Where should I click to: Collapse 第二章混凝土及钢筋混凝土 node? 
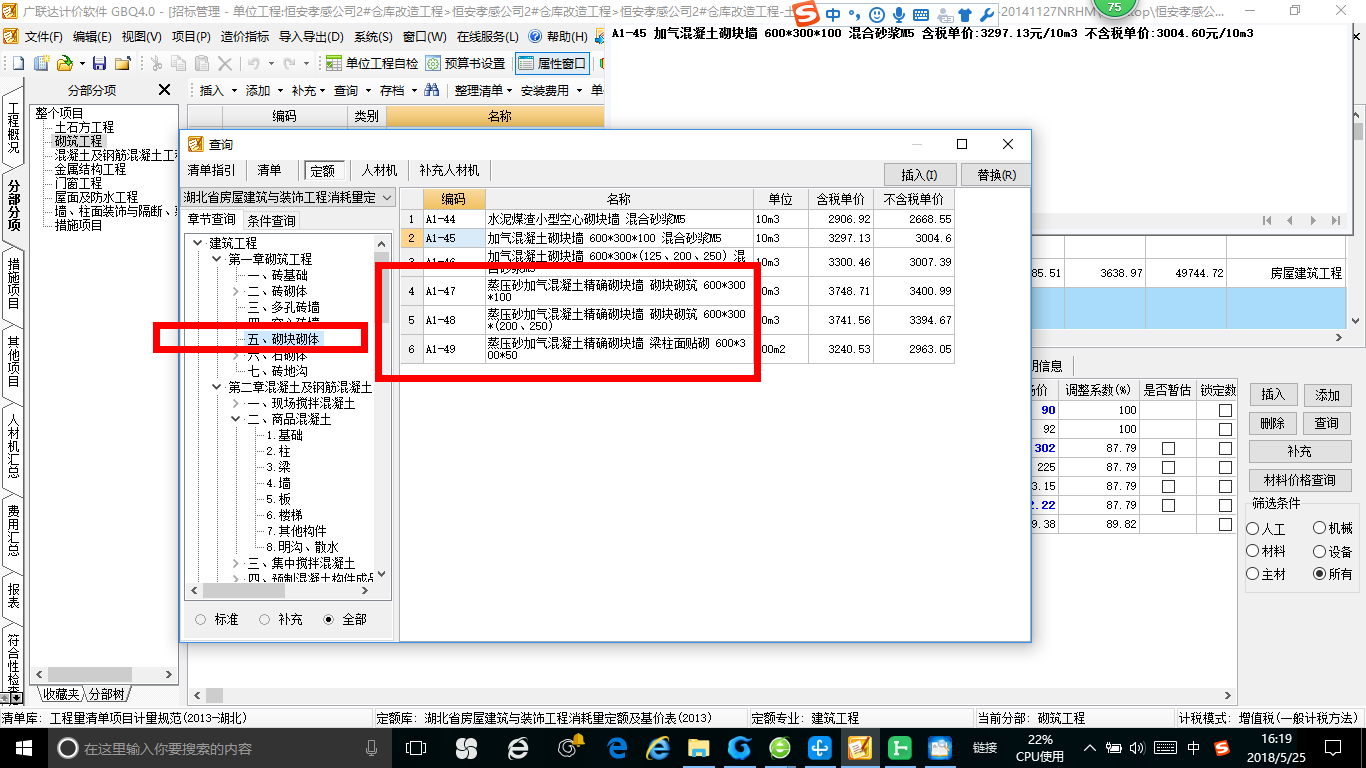point(217,387)
